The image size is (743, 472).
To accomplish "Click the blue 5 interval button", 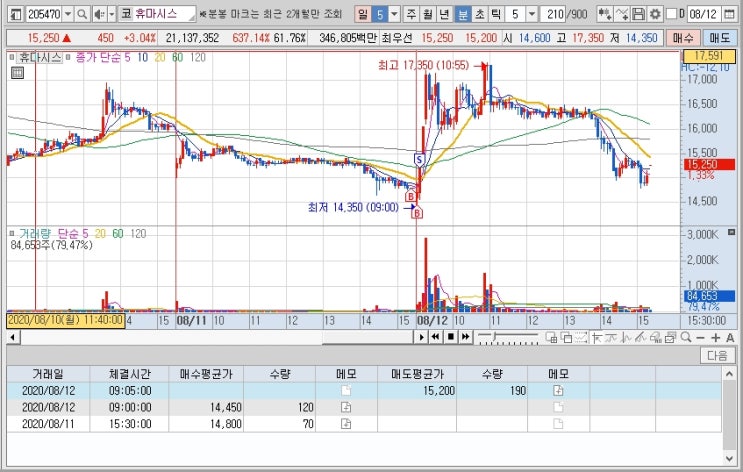I will (x=380, y=14).
